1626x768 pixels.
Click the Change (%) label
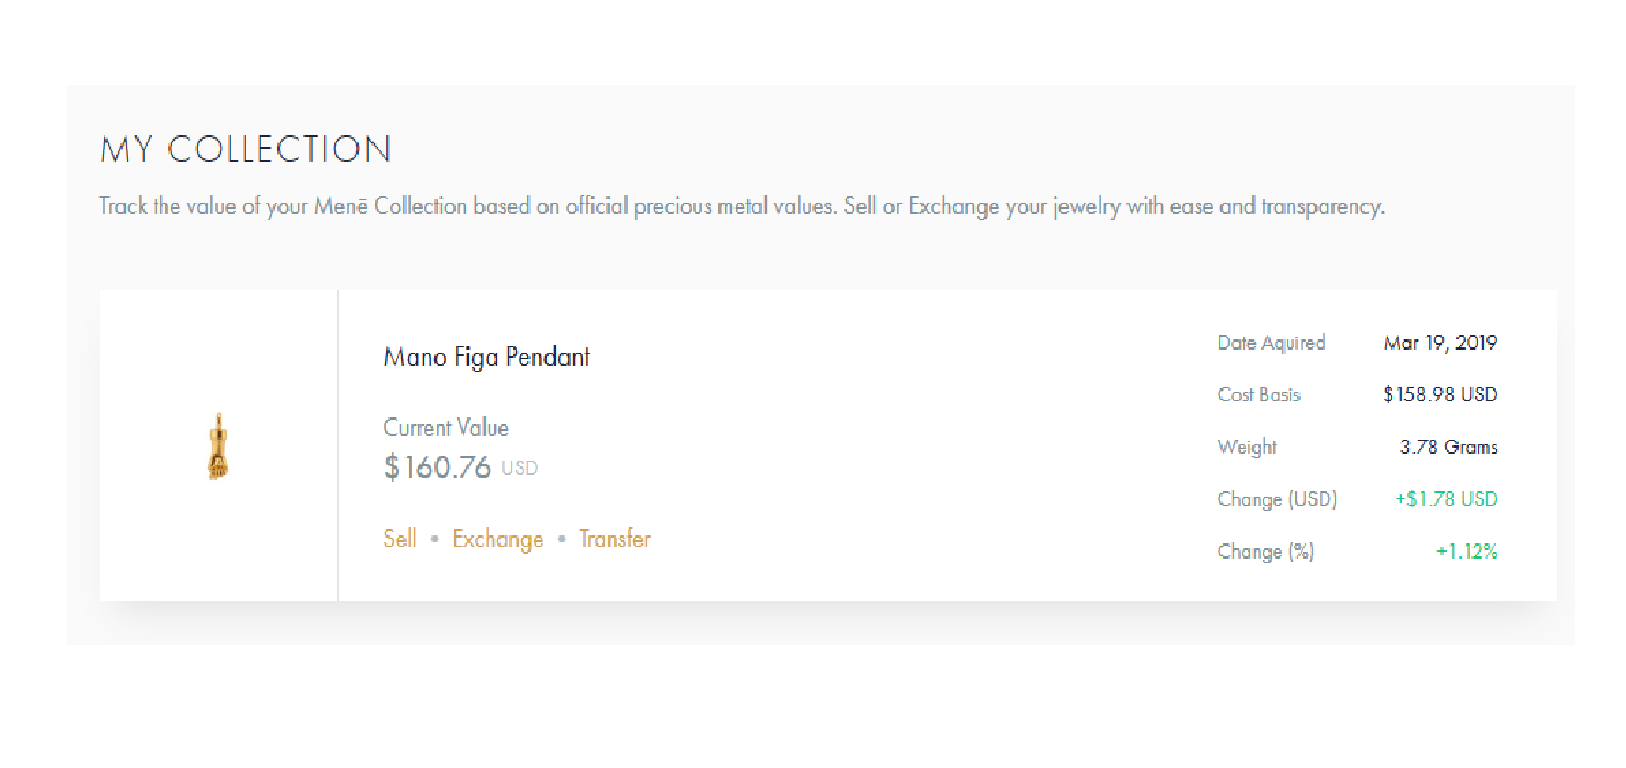coord(1265,551)
